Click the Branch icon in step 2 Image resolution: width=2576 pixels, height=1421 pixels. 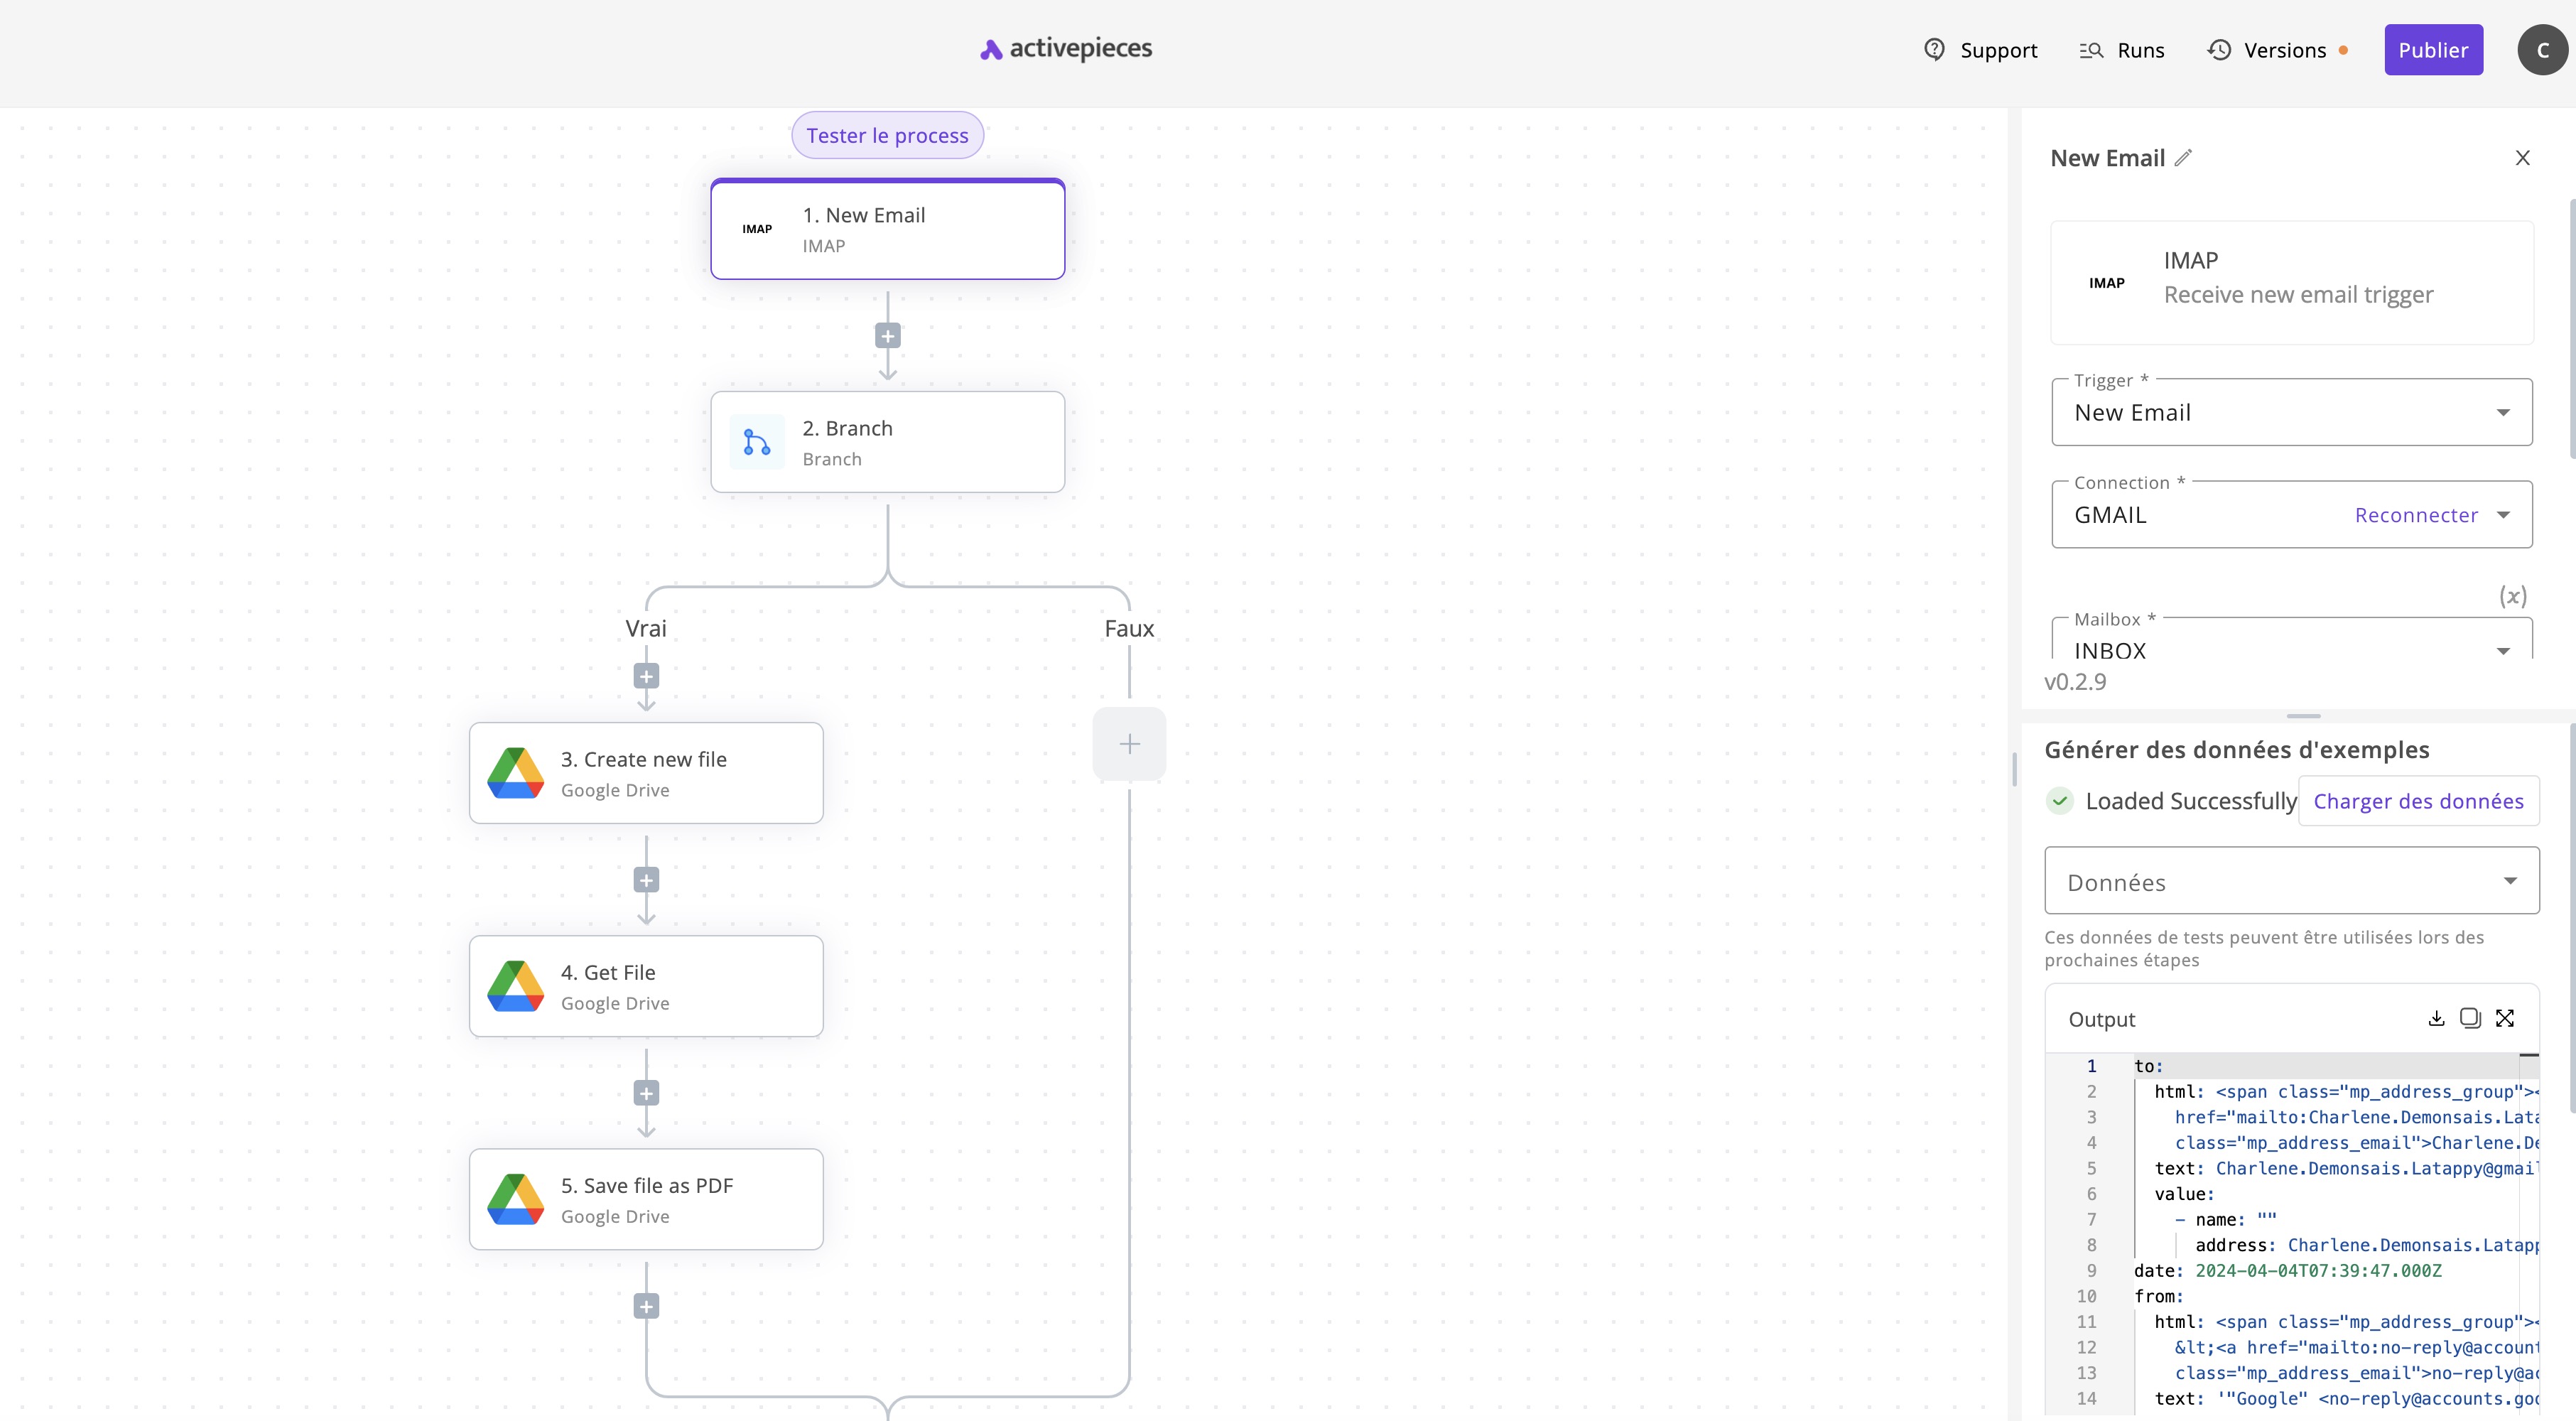pyautogui.click(x=757, y=442)
